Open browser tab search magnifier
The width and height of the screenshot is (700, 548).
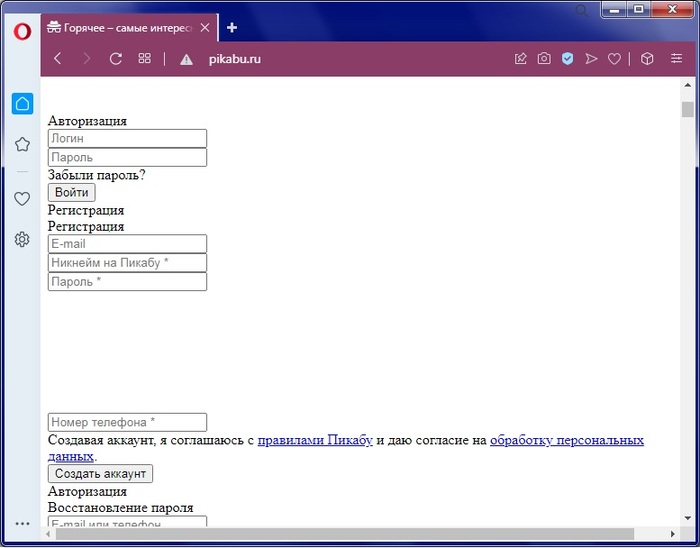pos(581,10)
